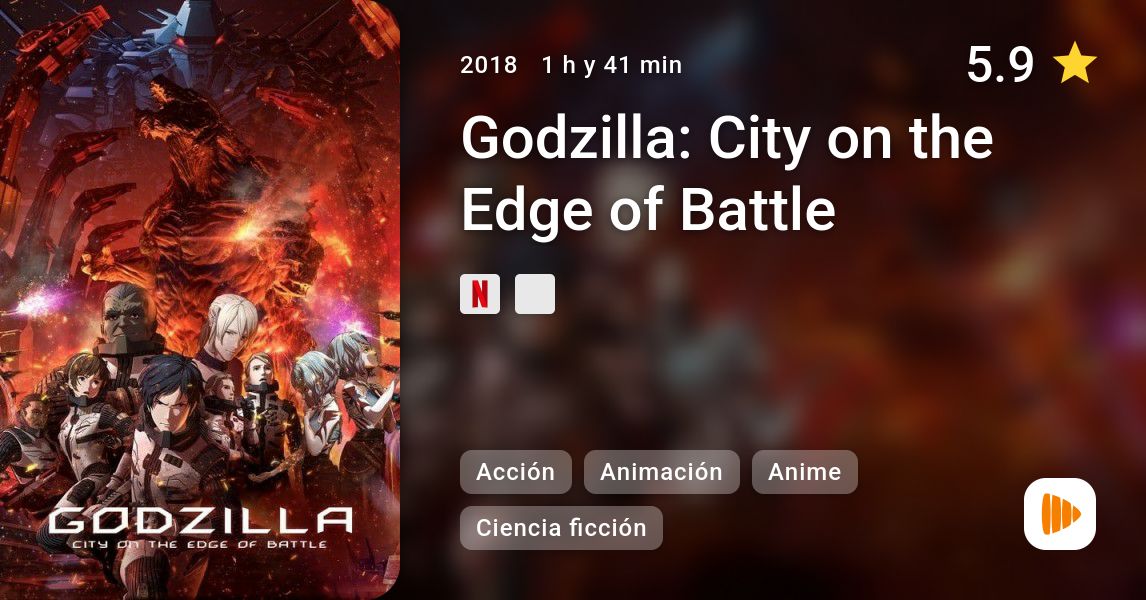
Task: Open the Netflix streaming provider icon
Action: [479, 294]
